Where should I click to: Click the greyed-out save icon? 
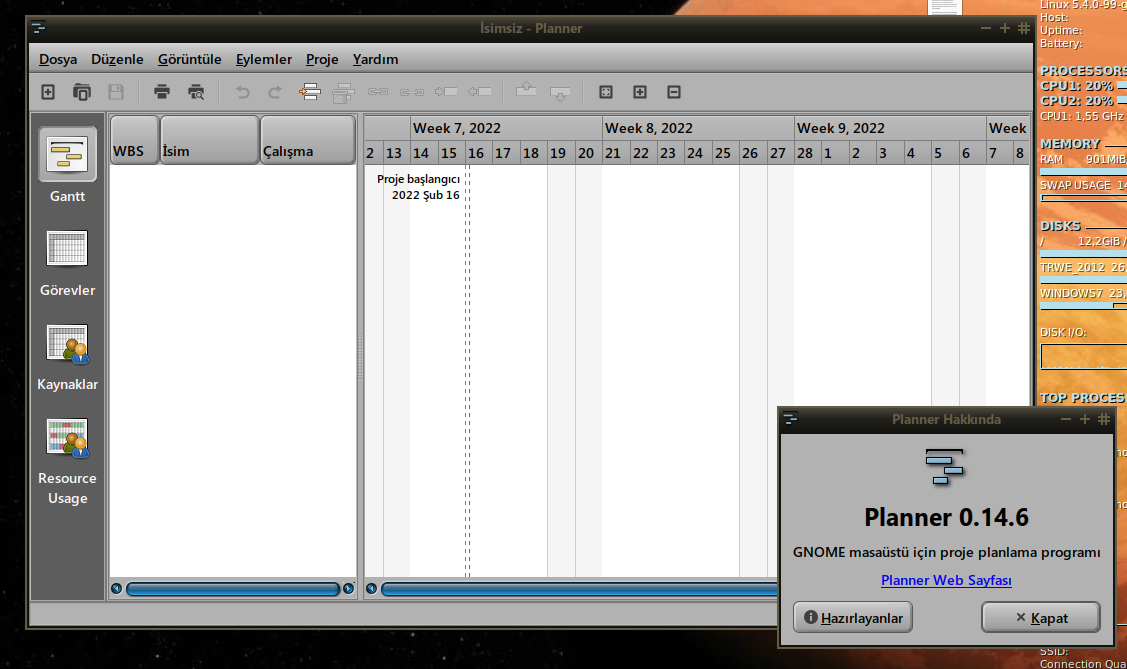(x=116, y=92)
